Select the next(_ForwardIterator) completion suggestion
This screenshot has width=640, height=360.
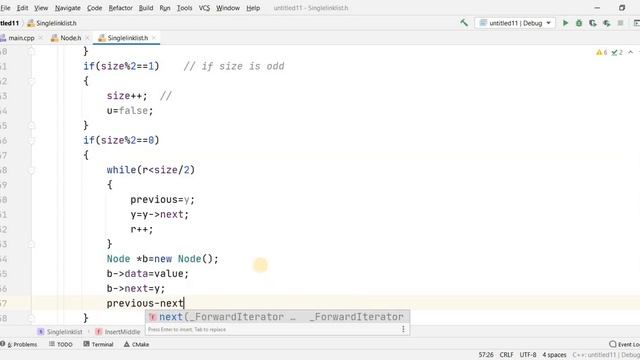pyautogui.click(x=277, y=317)
